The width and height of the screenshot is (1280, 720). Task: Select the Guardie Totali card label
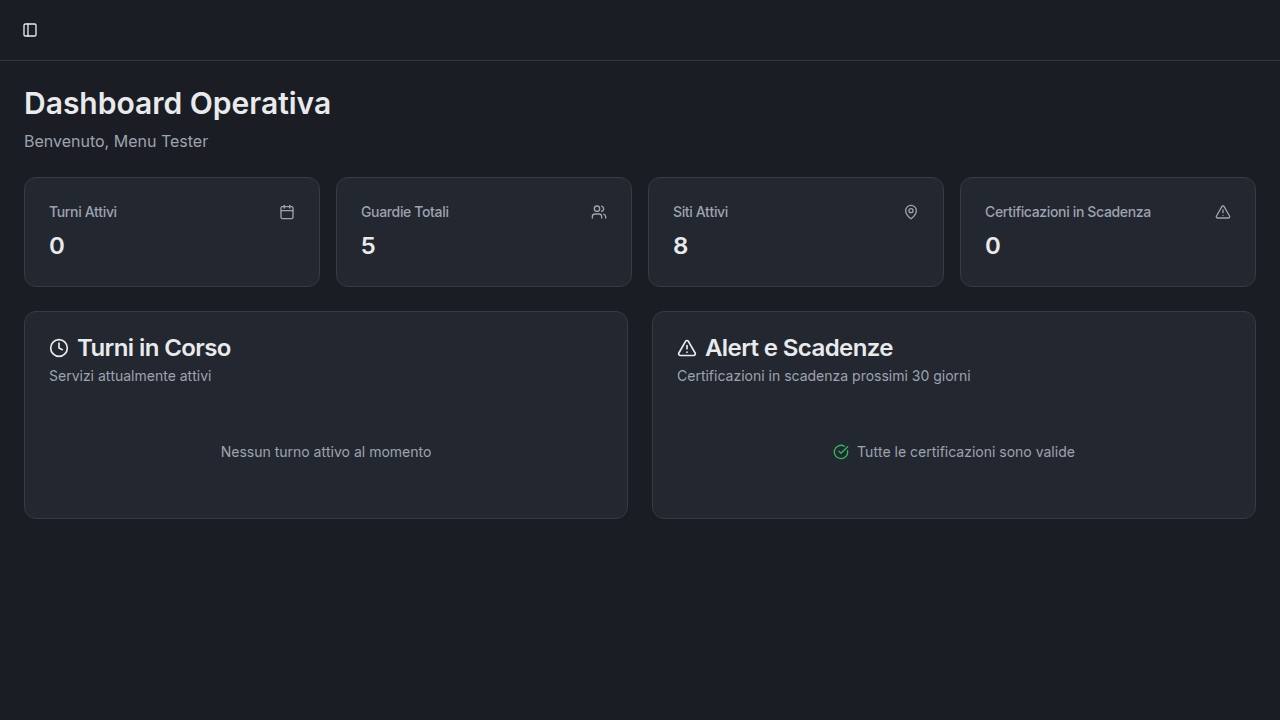405,212
